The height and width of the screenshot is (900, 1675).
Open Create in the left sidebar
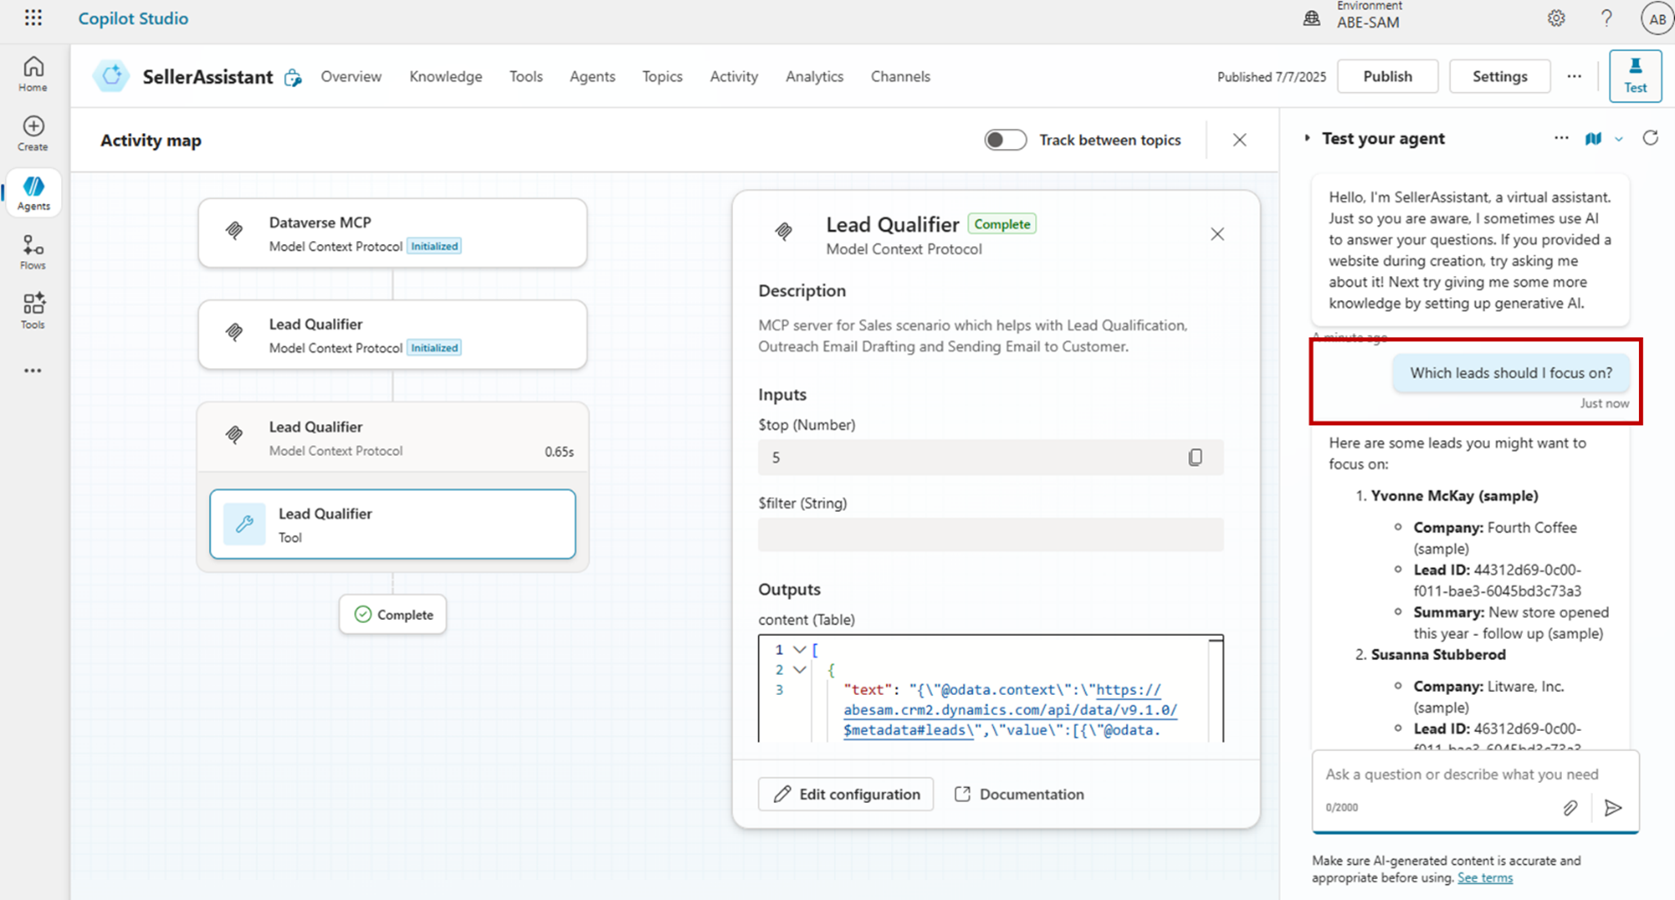click(33, 133)
